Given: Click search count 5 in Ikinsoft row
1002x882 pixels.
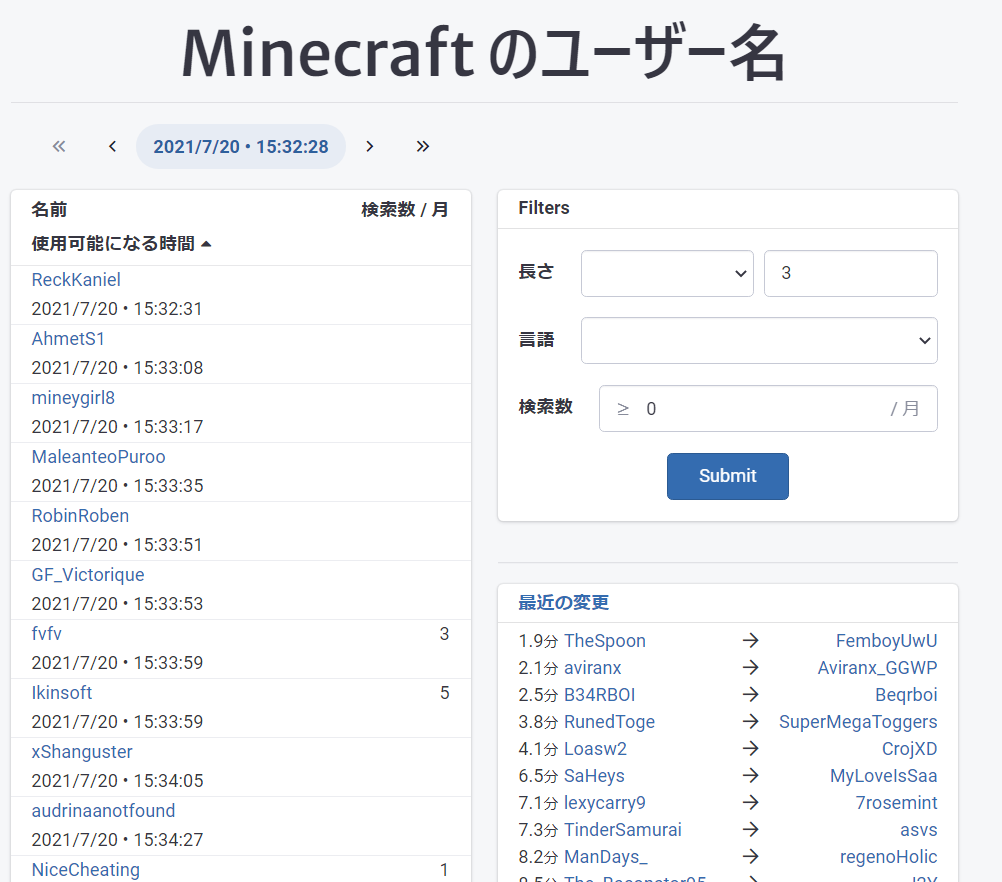Looking at the screenshot, I should 445,693.
